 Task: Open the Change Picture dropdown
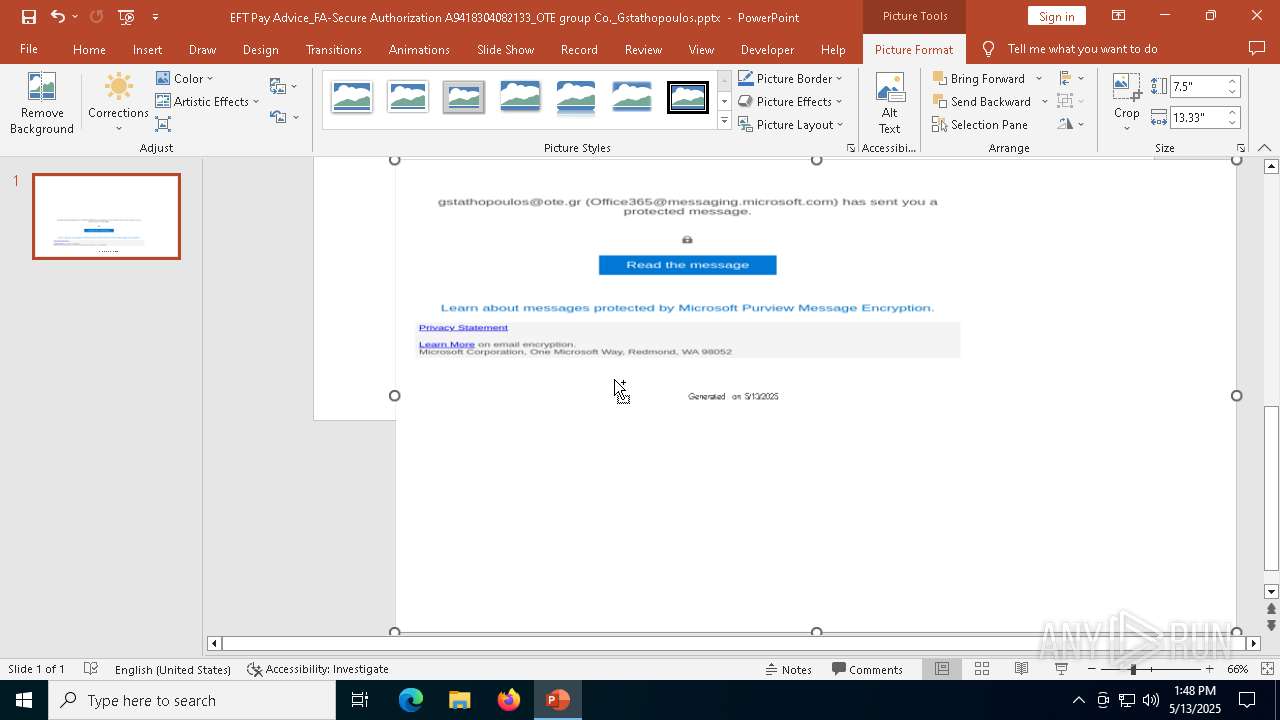coord(283,86)
